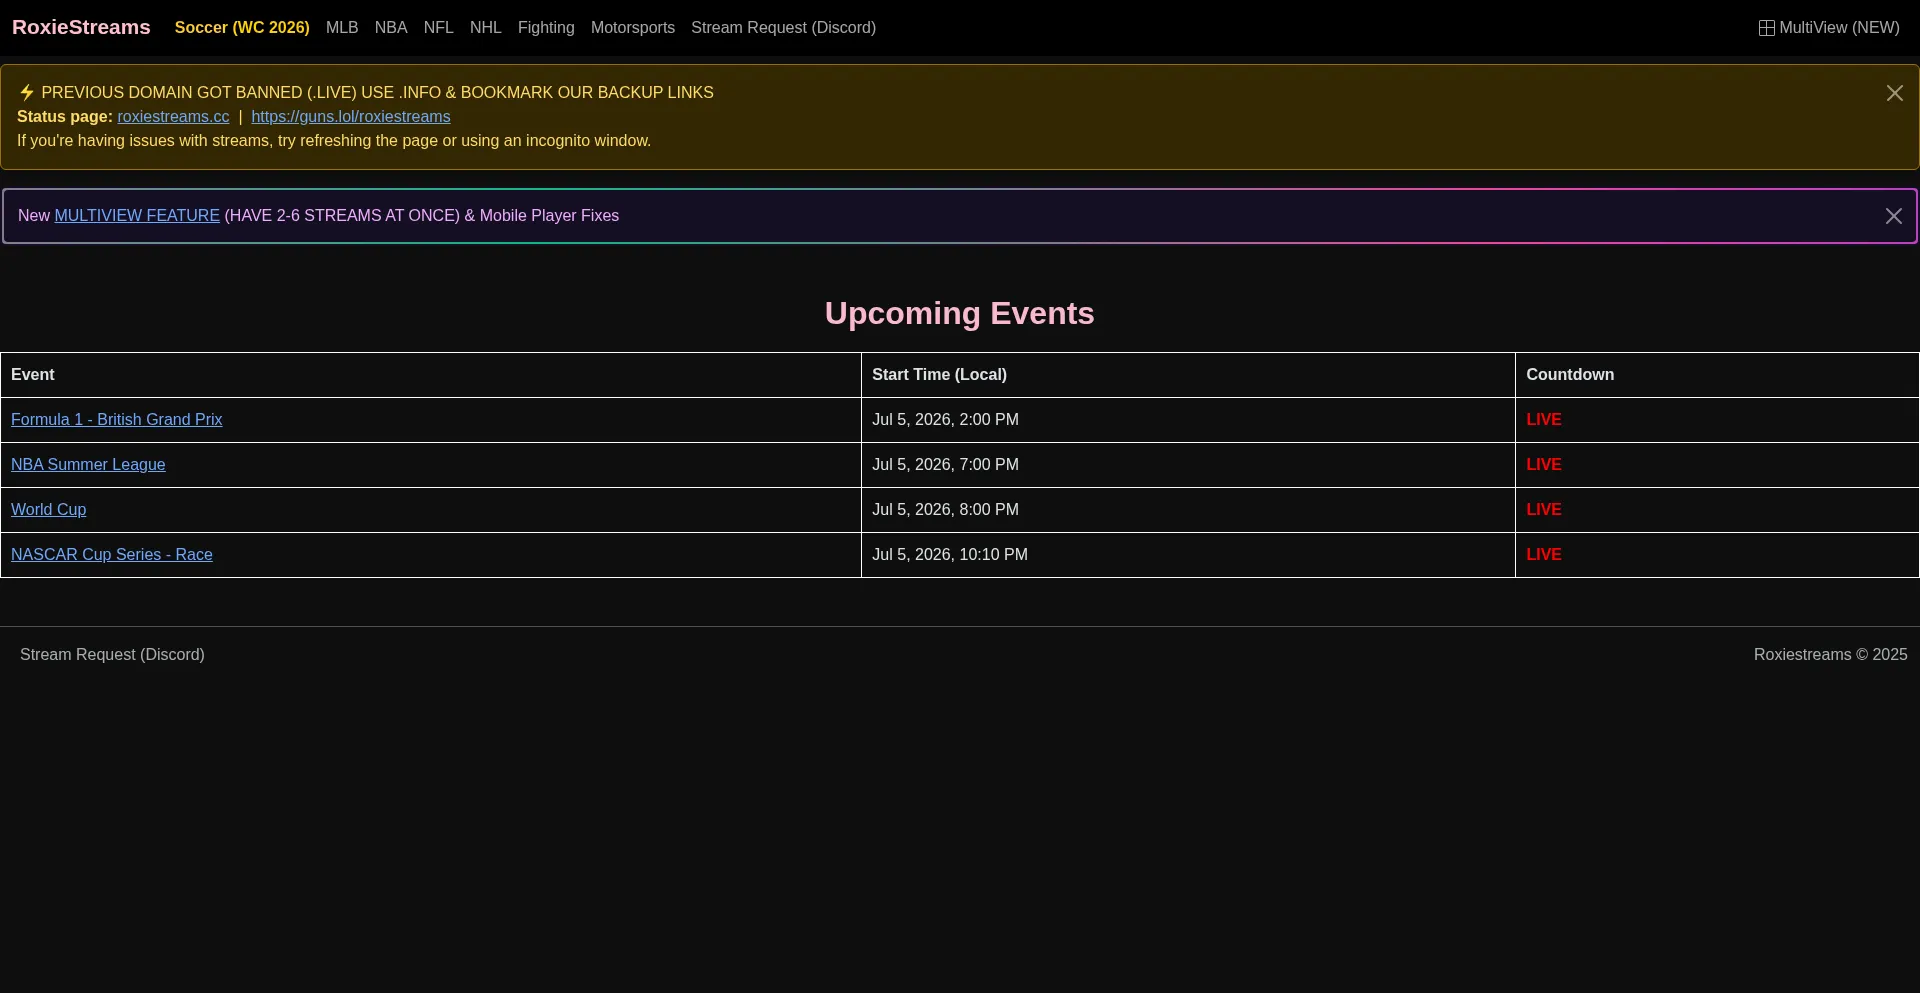Screen dimensions: 1920x993
Task: Click LIVE status in Formula 1 row
Action: pos(1543,419)
